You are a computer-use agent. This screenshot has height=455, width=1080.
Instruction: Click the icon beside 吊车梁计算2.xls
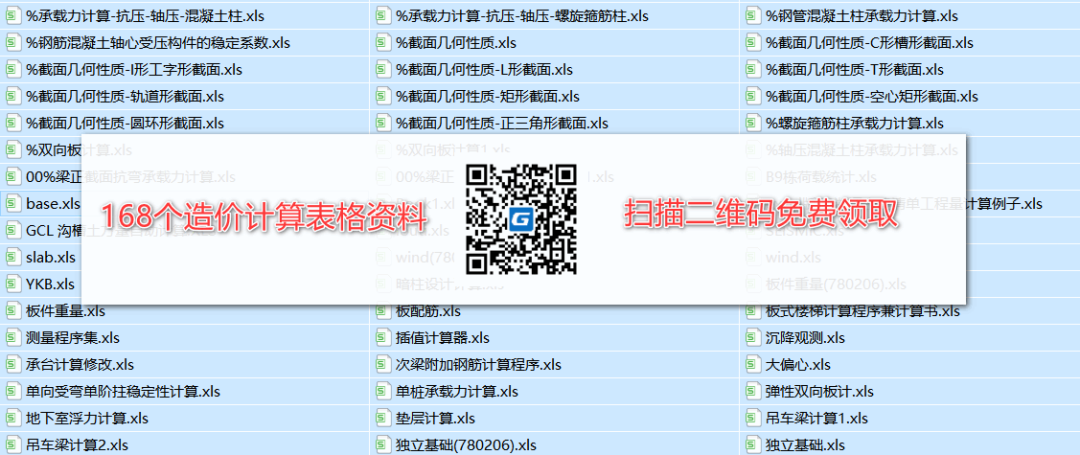(13, 445)
